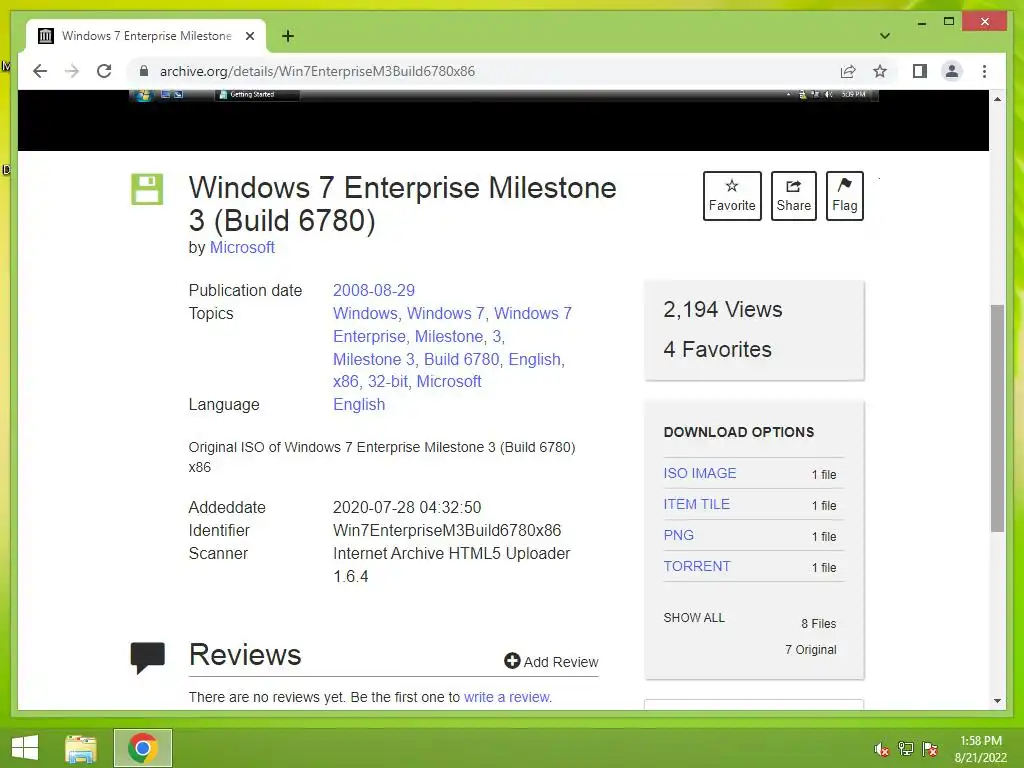This screenshot has height=768, width=1024.
Task: Click the Chrome taskbar icon
Action: click(x=142, y=748)
